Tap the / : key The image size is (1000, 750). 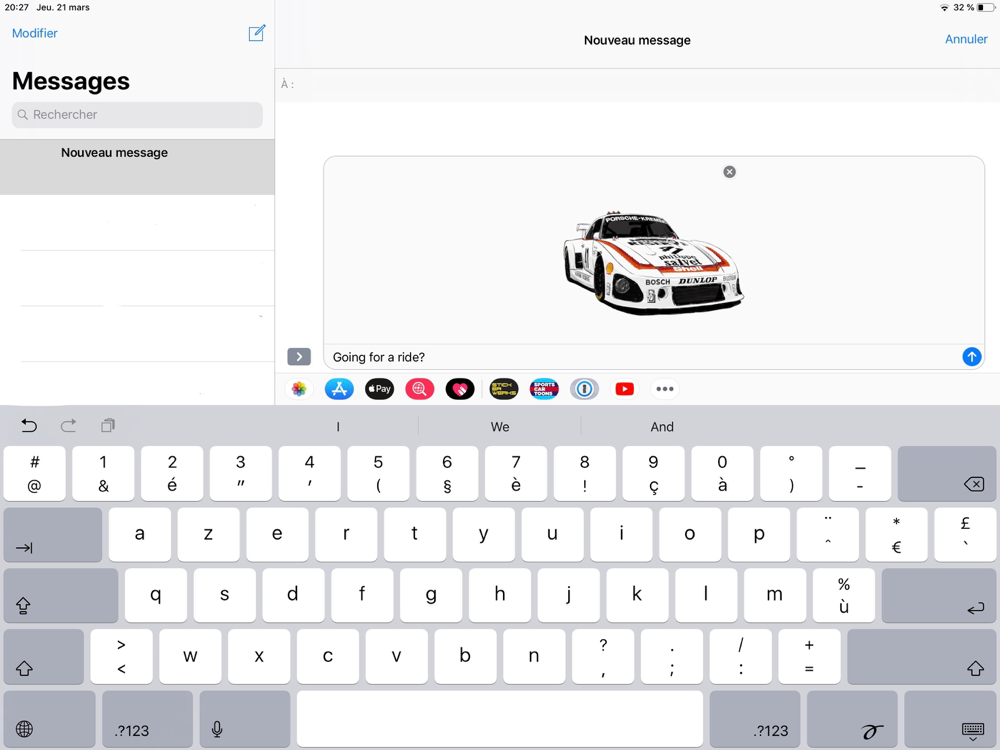(740, 656)
